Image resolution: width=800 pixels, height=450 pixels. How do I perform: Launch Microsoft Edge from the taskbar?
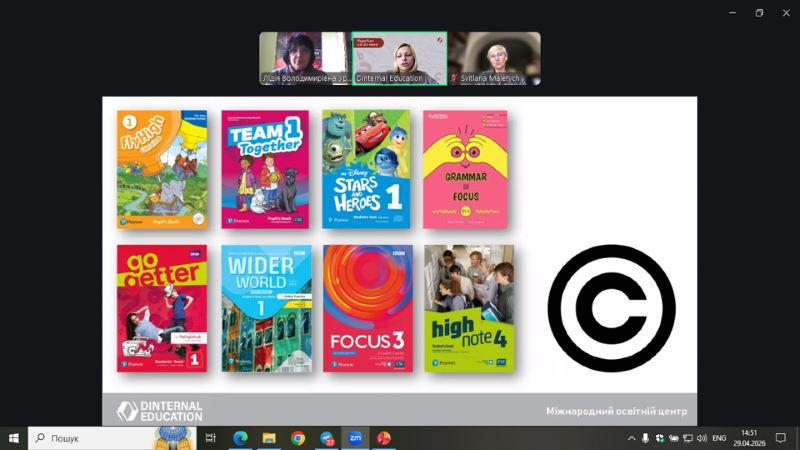tap(240, 438)
